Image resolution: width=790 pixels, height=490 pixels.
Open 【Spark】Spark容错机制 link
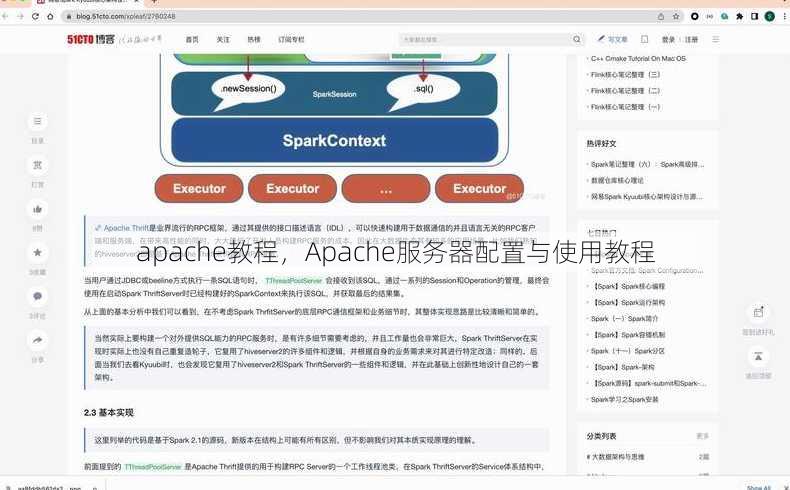click(628, 334)
